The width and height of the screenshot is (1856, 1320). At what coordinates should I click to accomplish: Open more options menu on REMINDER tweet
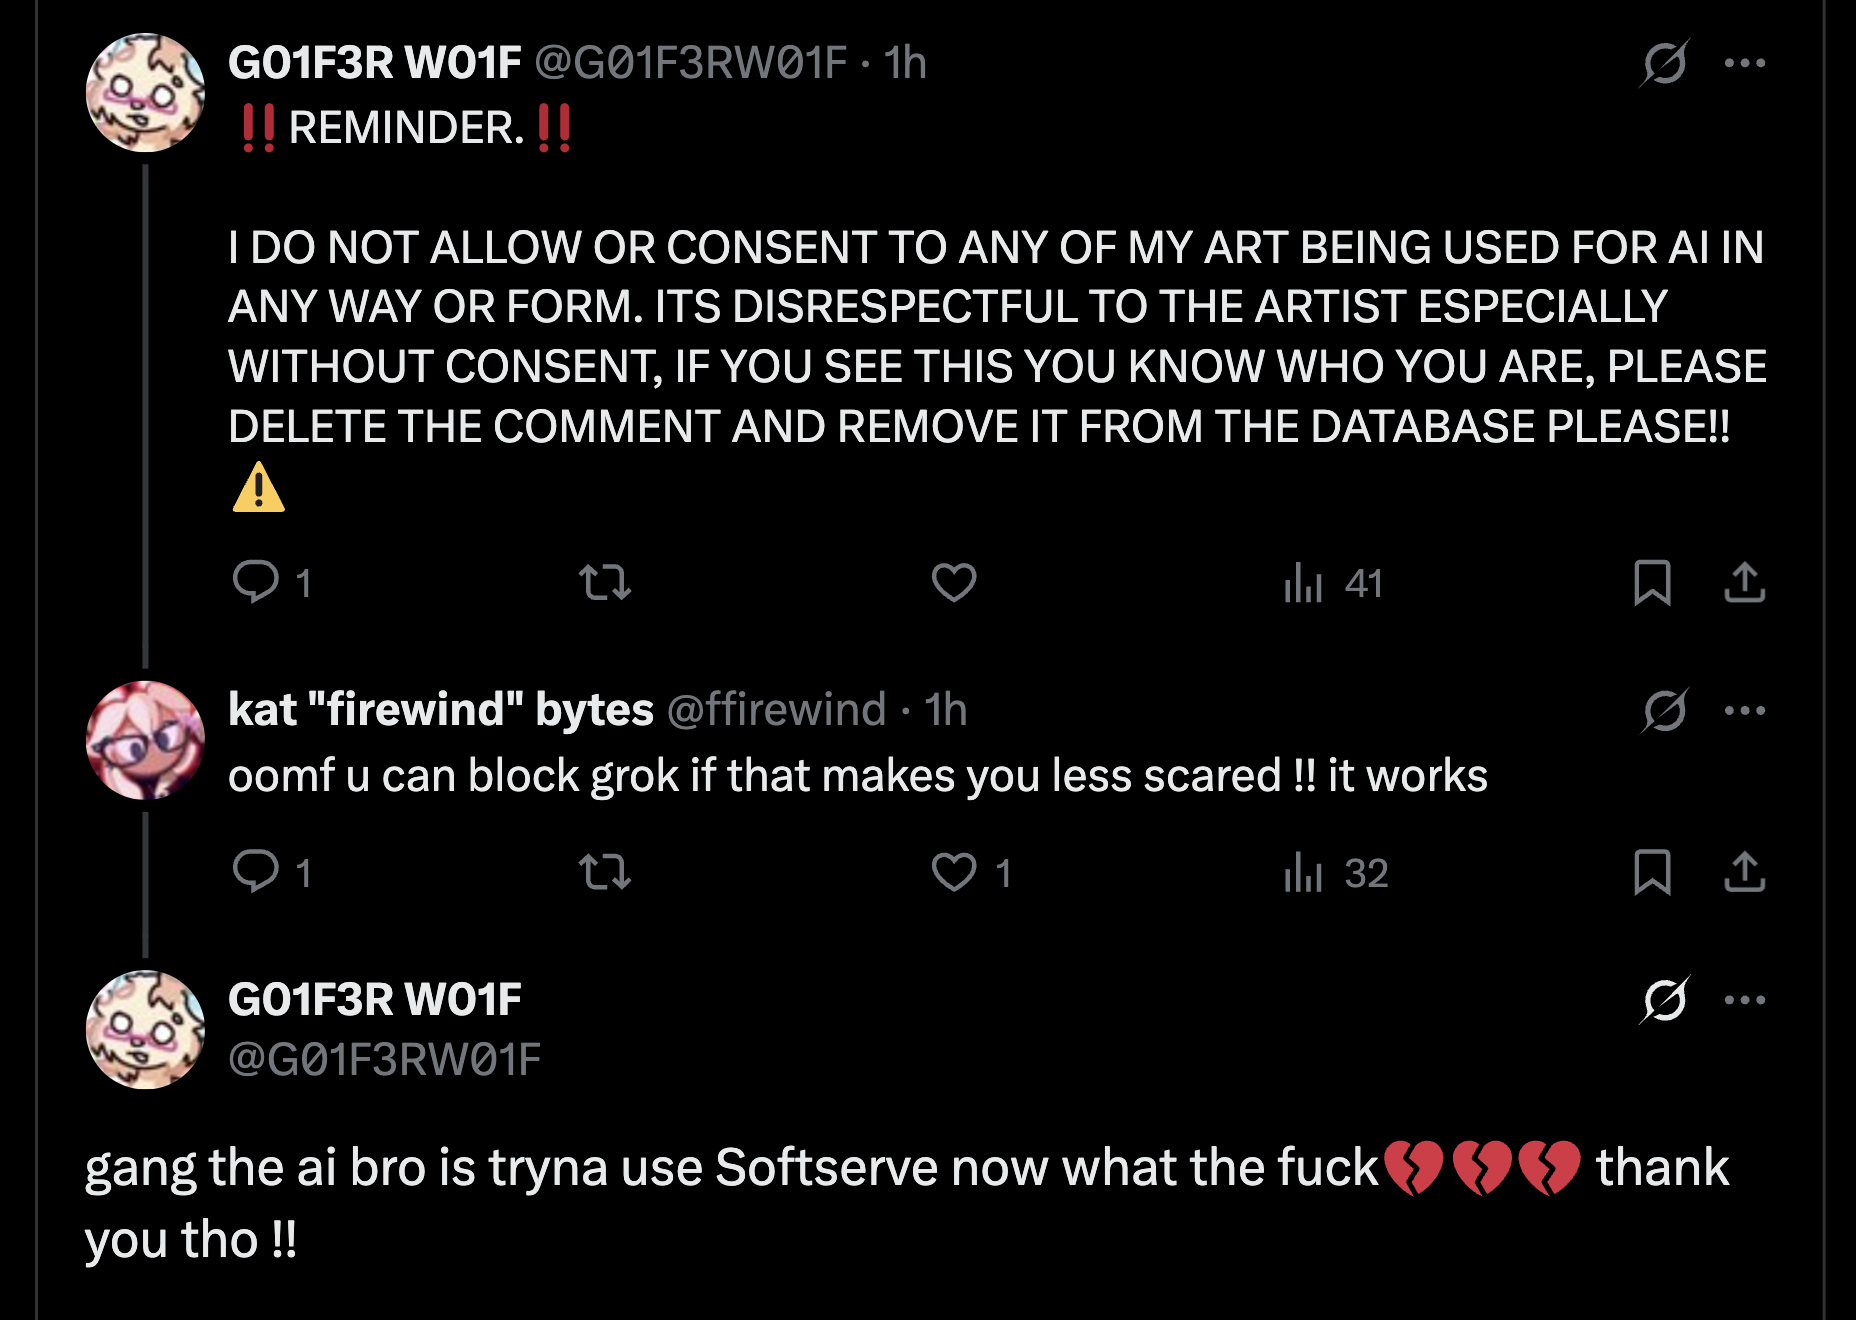pyautogui.click(x=1745, y=63)
